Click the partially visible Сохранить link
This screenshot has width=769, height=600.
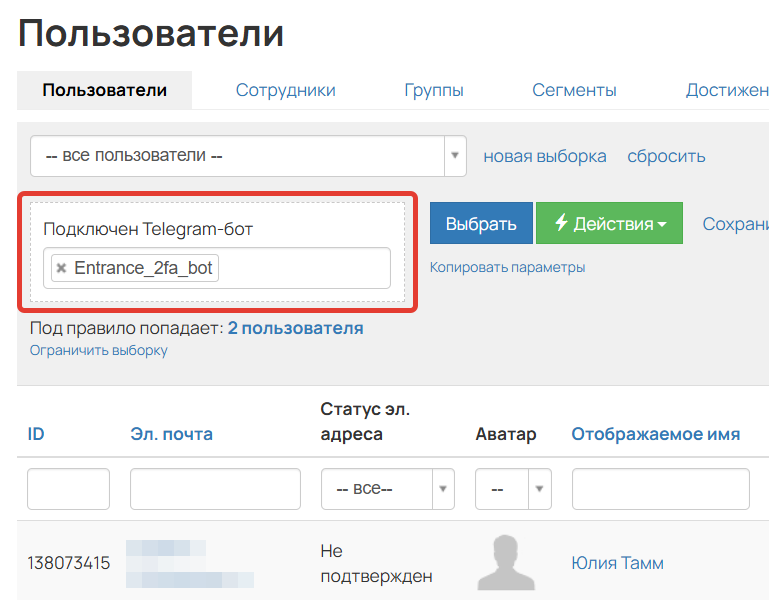(735, 224)
